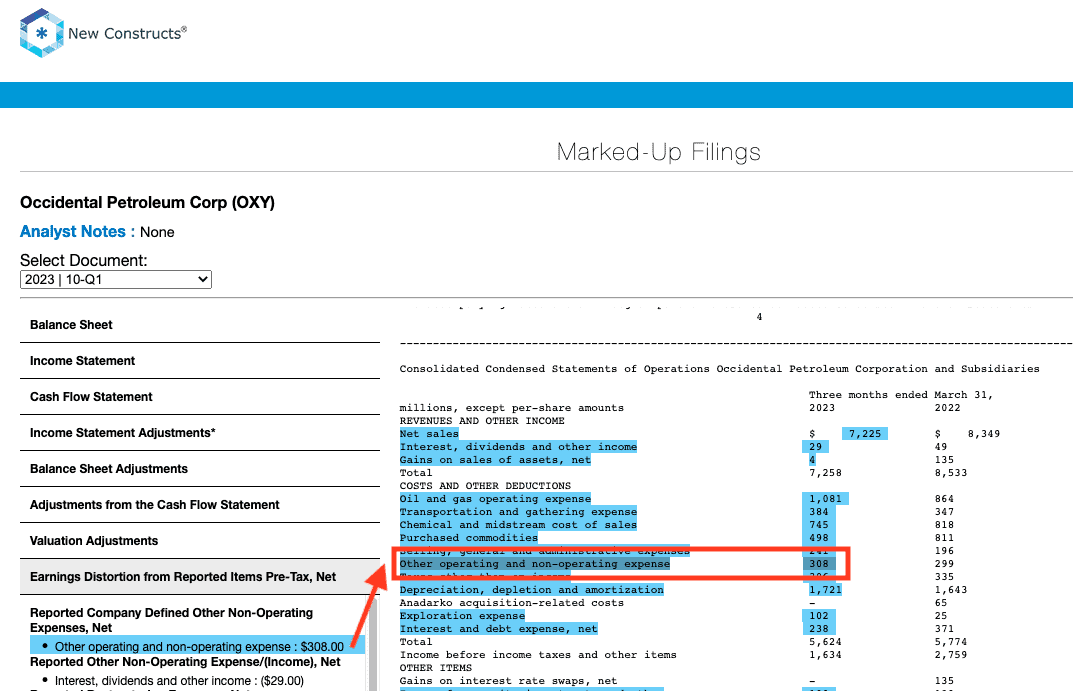Open Adjustments from the Cash Flow Statement

click(155, 505)
